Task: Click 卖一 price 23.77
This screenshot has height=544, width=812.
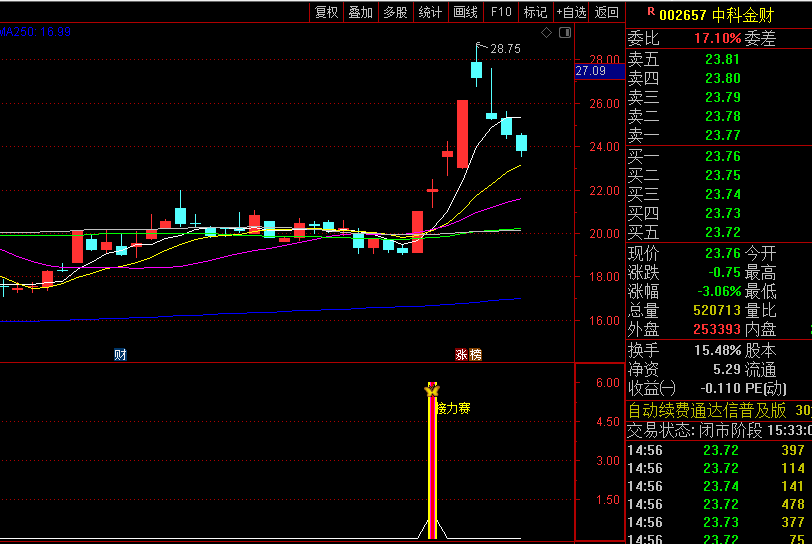Action: coord(722,135)
